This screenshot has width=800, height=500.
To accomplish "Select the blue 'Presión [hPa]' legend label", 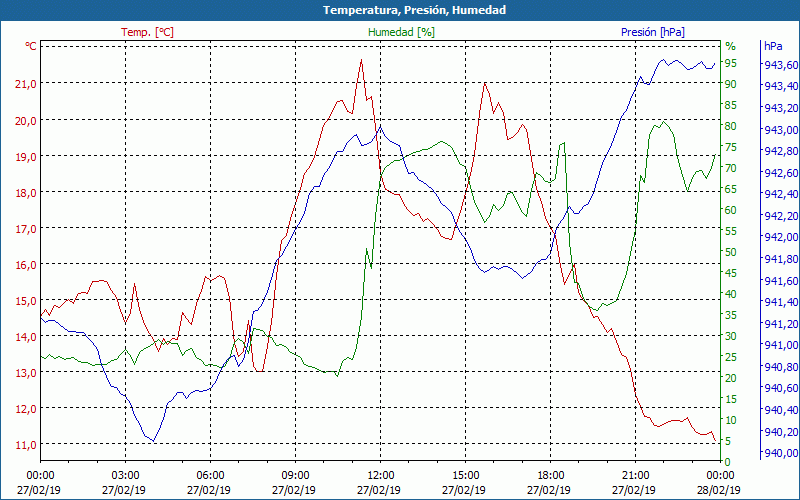I will pyautogui.click(x=653, y=32).
